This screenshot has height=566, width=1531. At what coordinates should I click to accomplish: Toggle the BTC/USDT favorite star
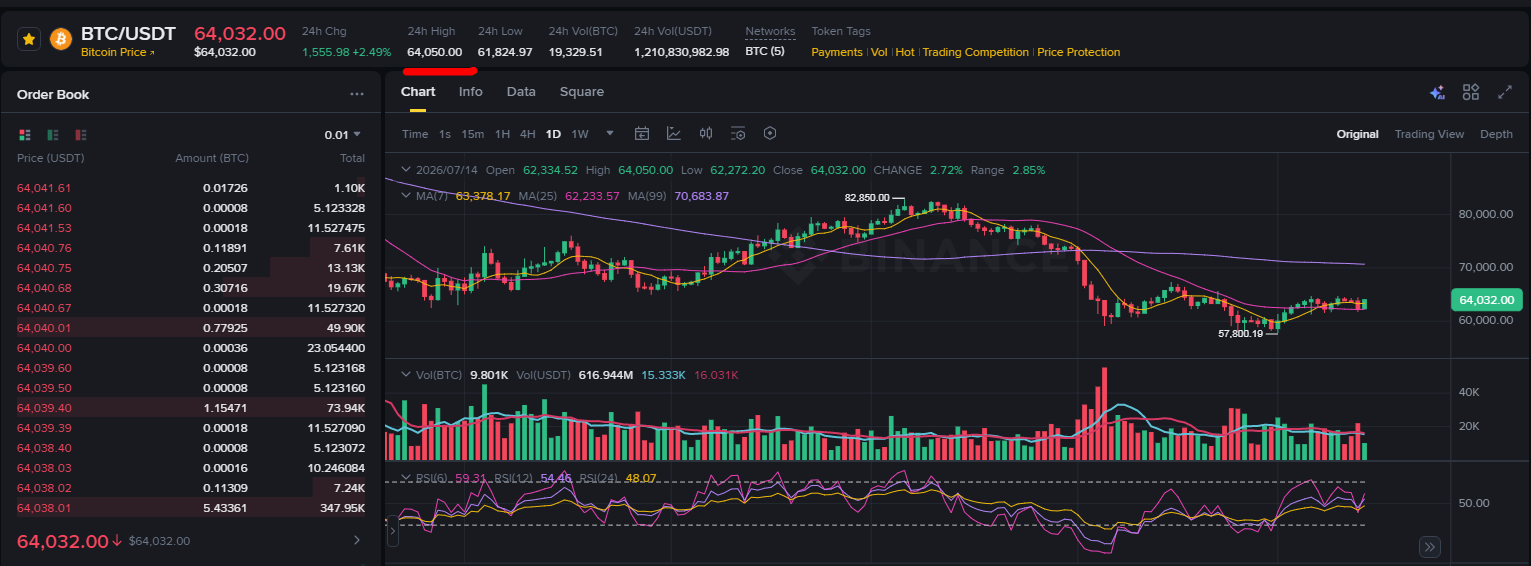coord(29,39)
